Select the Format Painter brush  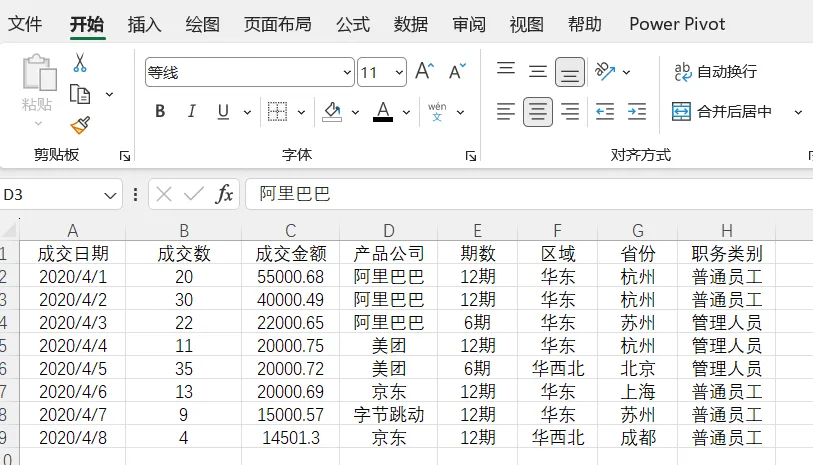(80, 125)
